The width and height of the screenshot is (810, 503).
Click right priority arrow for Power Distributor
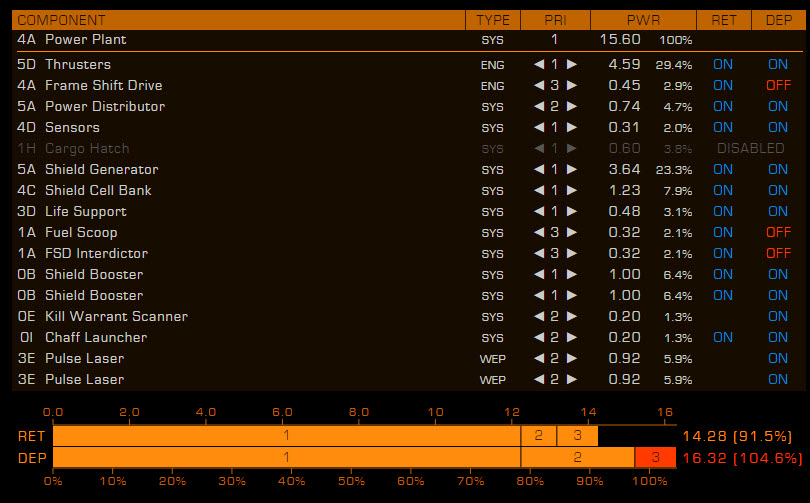pyautogui.click(x=571, y=106)
